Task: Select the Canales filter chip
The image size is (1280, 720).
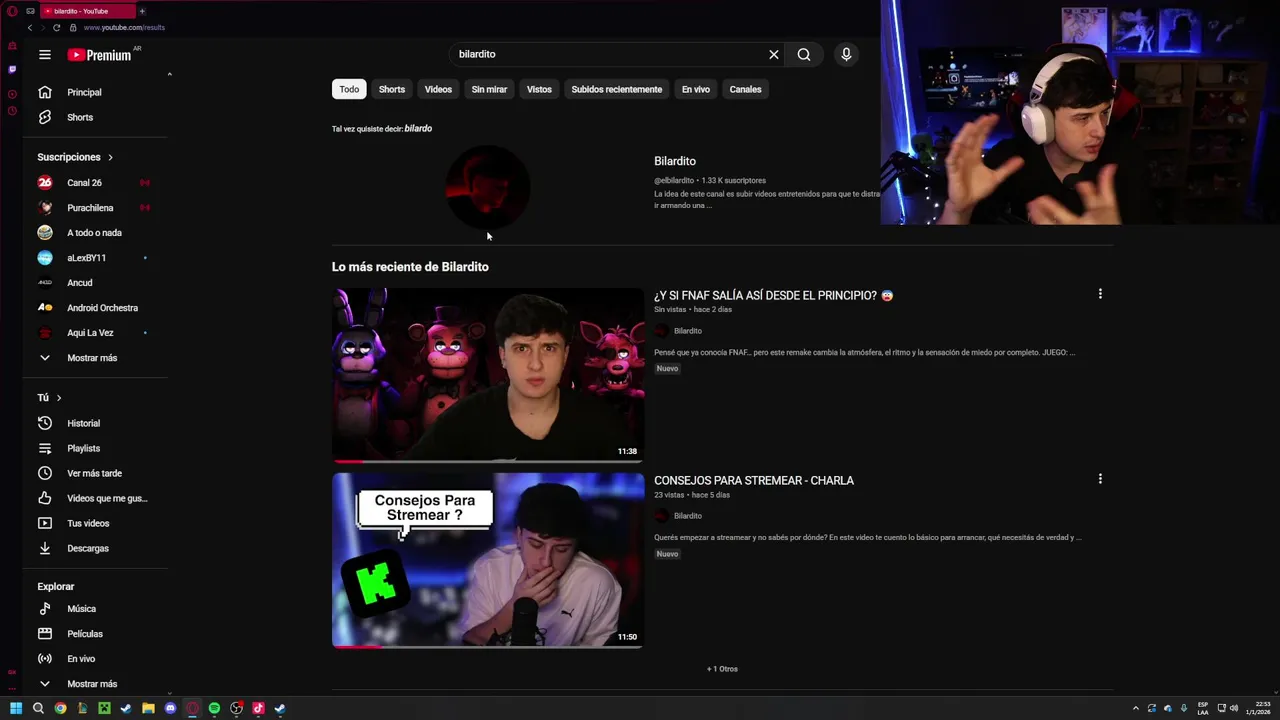Action: pyautogui.click(x=745, y=89)
